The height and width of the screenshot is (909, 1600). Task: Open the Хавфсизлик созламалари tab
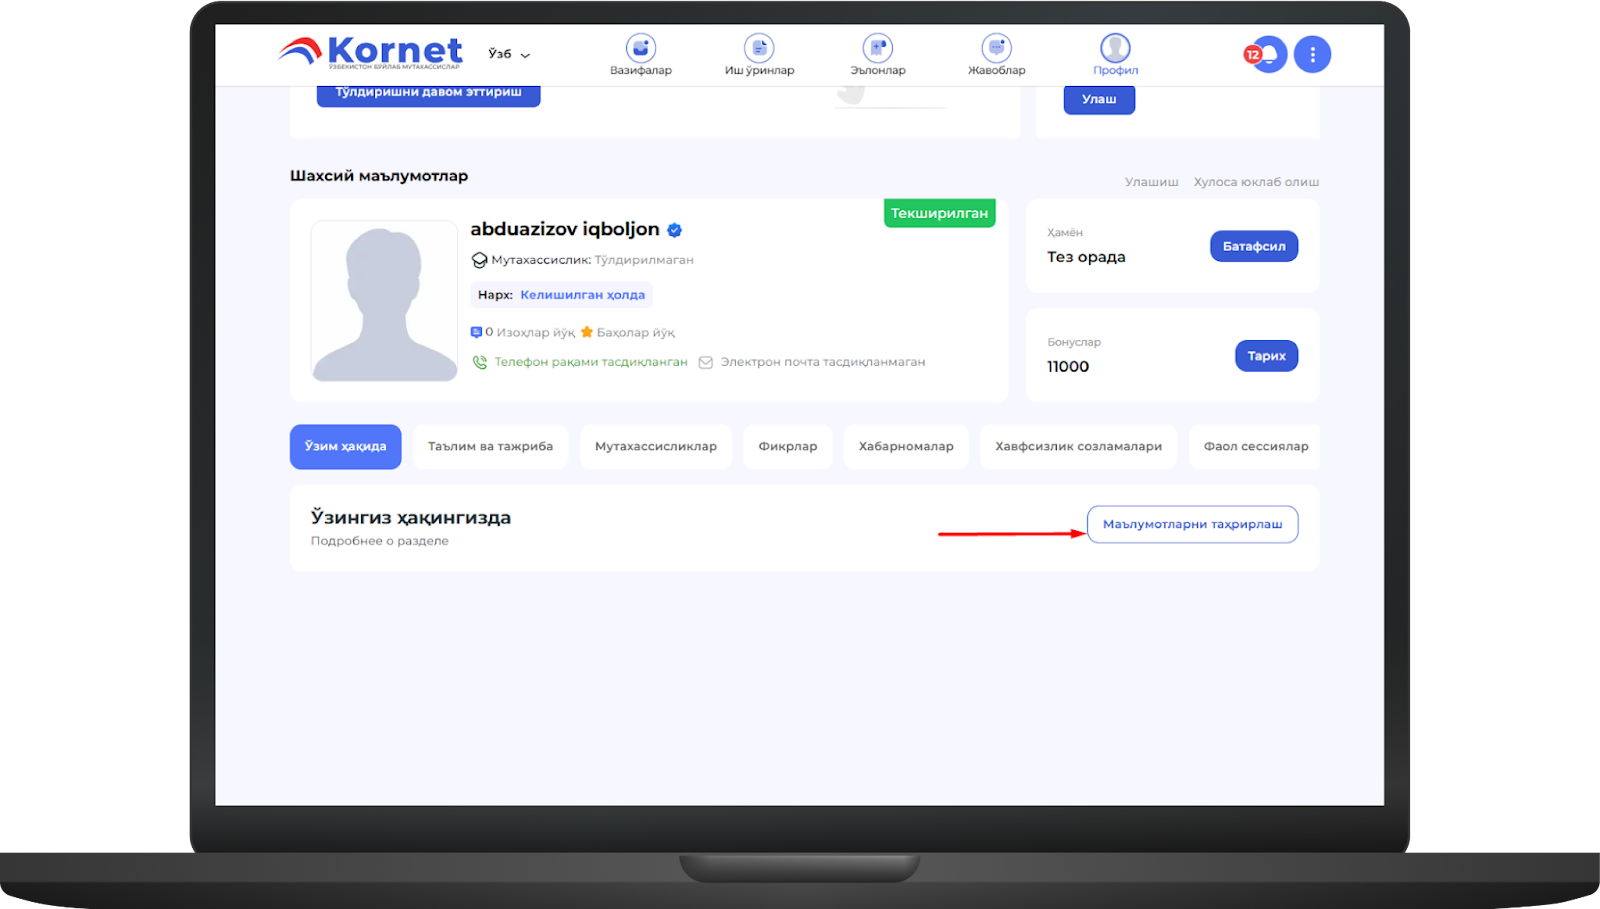pos(1078,447)
